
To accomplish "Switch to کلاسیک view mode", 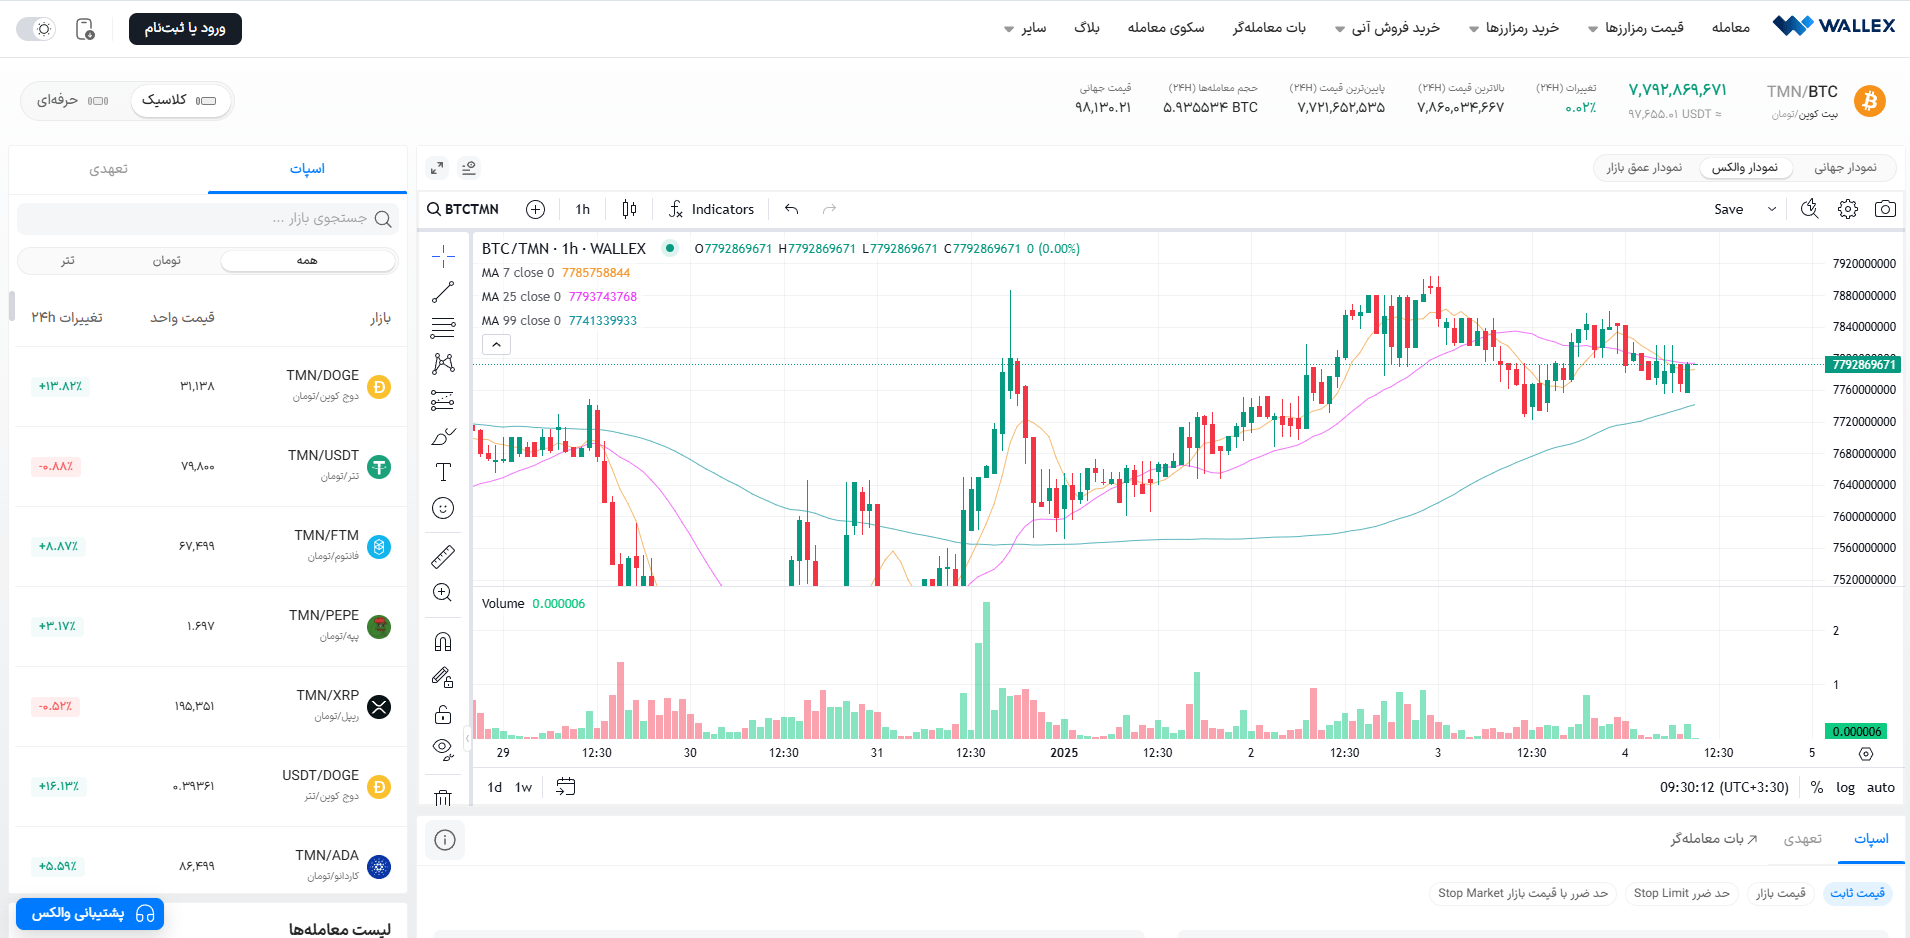I will click(x=179, y=100).
